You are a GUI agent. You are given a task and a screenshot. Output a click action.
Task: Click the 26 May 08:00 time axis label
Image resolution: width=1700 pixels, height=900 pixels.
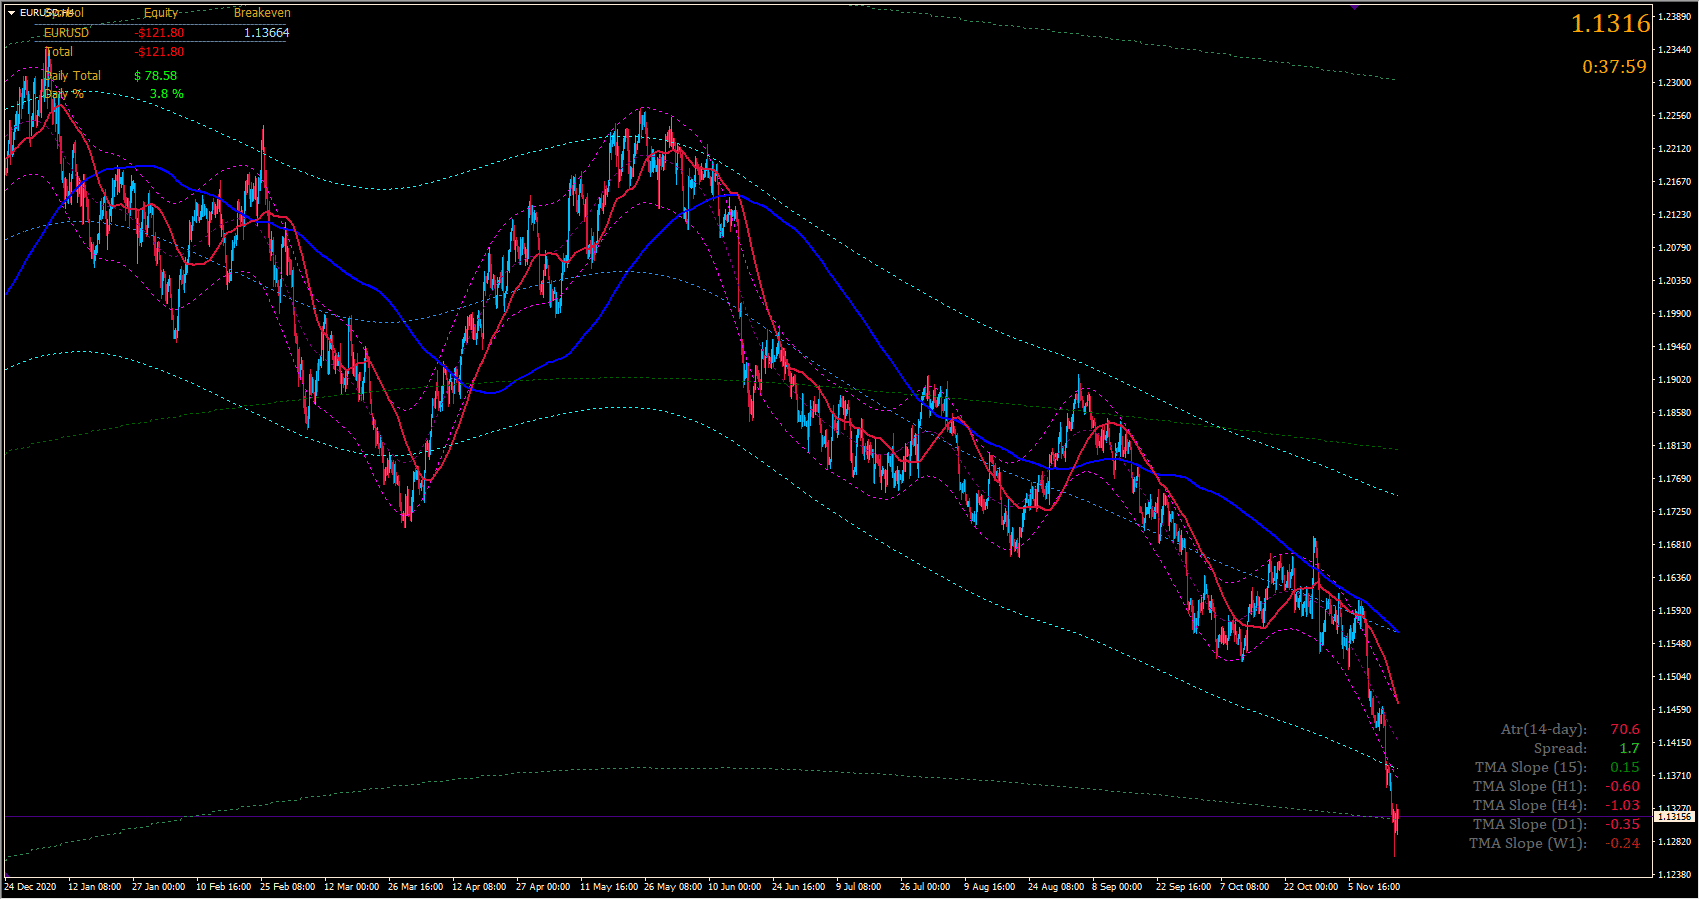coord(673,887)
